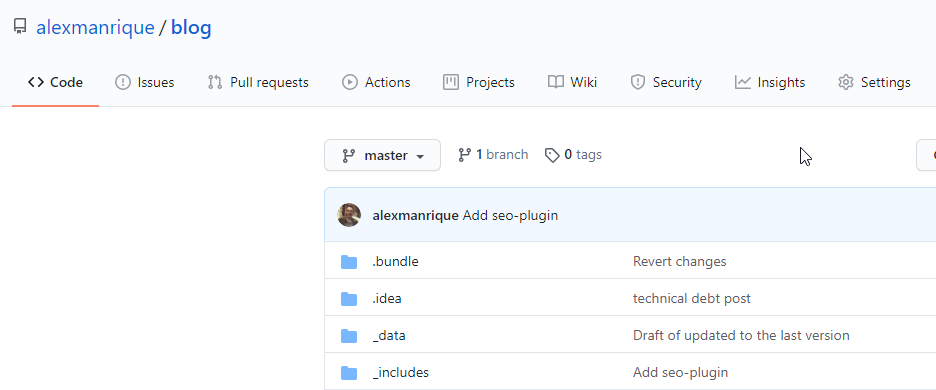Click the repository book icon beside alexmanrique

[x=20, y=26]
